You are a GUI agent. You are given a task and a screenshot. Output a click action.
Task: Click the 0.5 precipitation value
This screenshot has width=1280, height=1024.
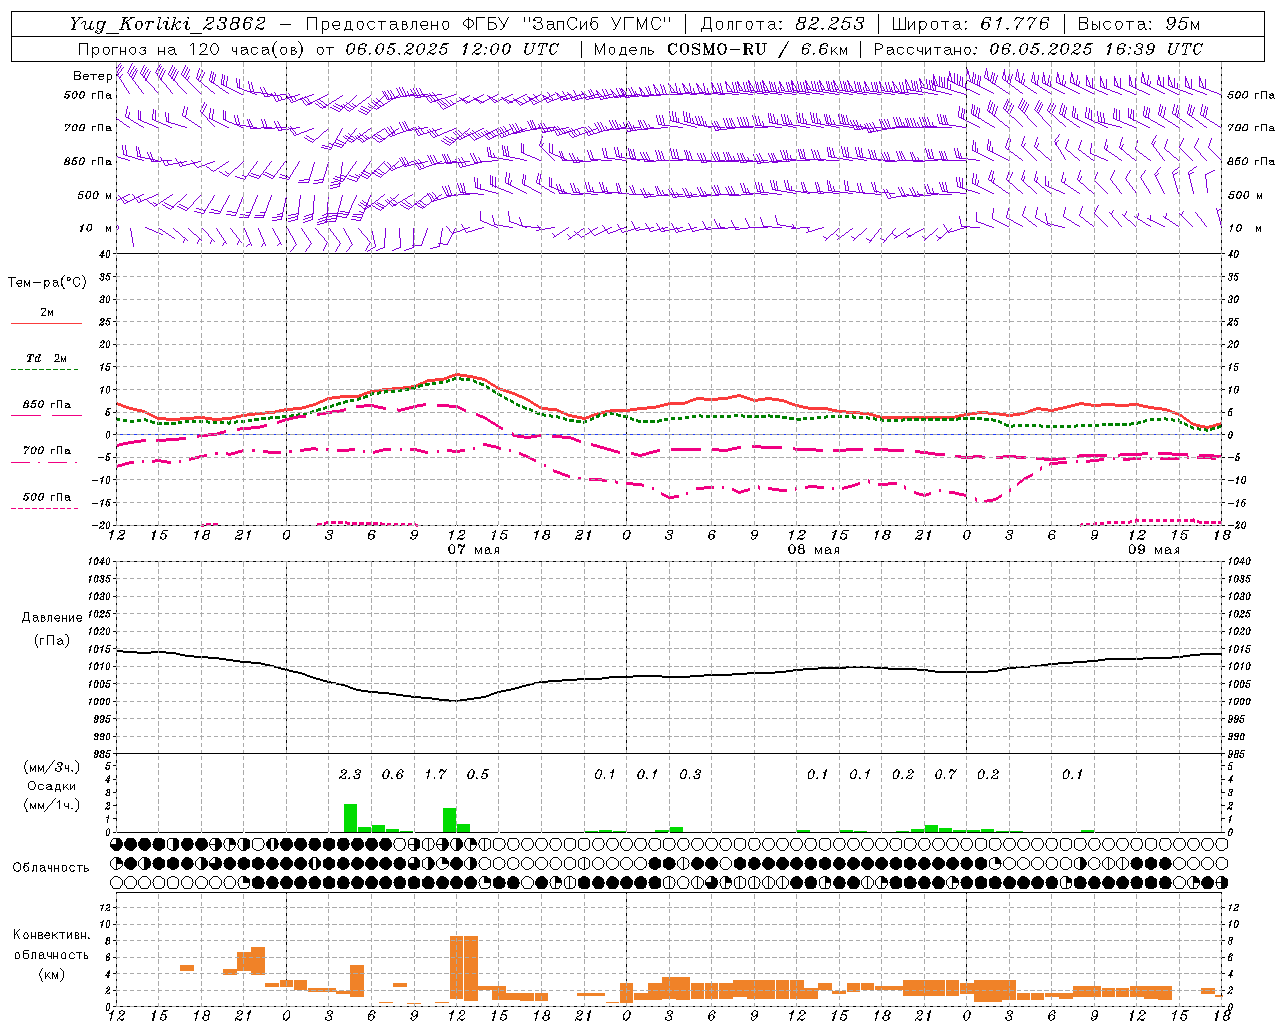pyautogui.click(x=478, y=775)
